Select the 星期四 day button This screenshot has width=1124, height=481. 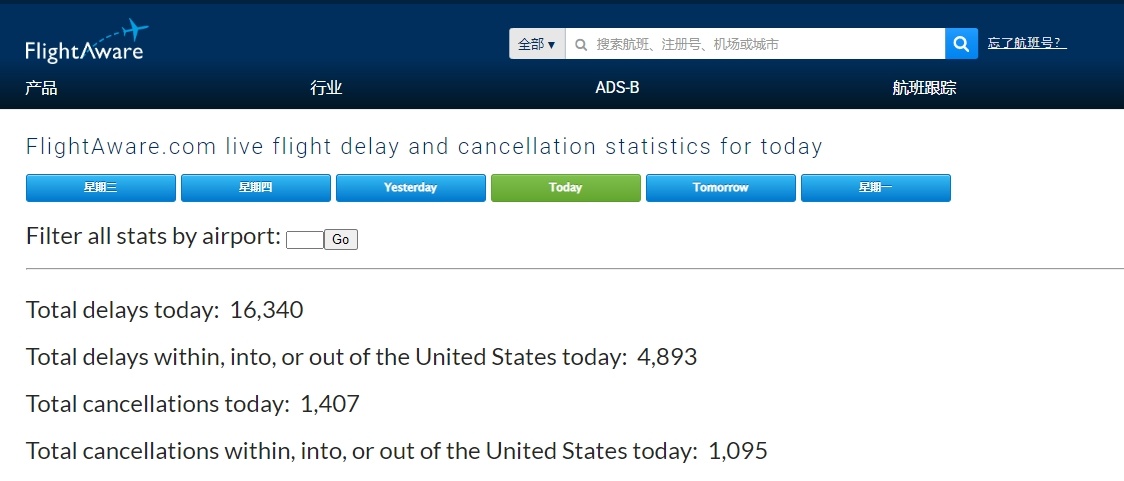256,188
